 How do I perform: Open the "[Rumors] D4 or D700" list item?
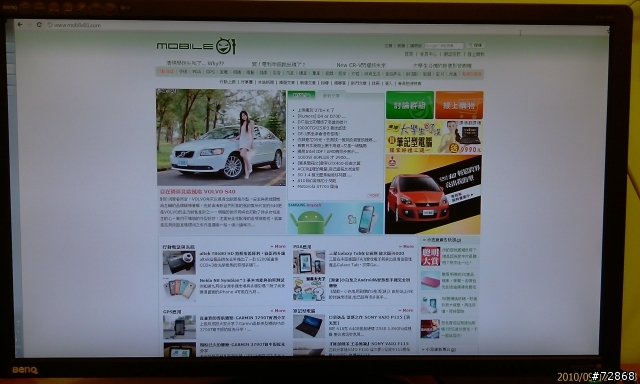tap(322, 116)
